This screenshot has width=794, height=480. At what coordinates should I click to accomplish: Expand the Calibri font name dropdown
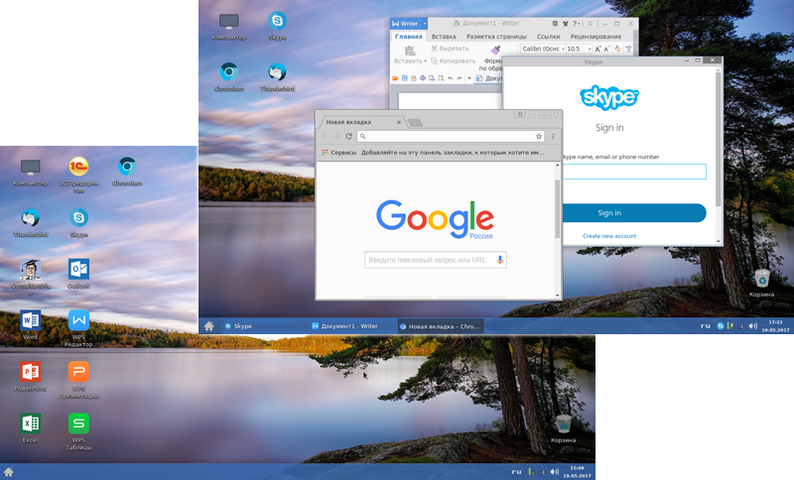(x=563, y=49)
